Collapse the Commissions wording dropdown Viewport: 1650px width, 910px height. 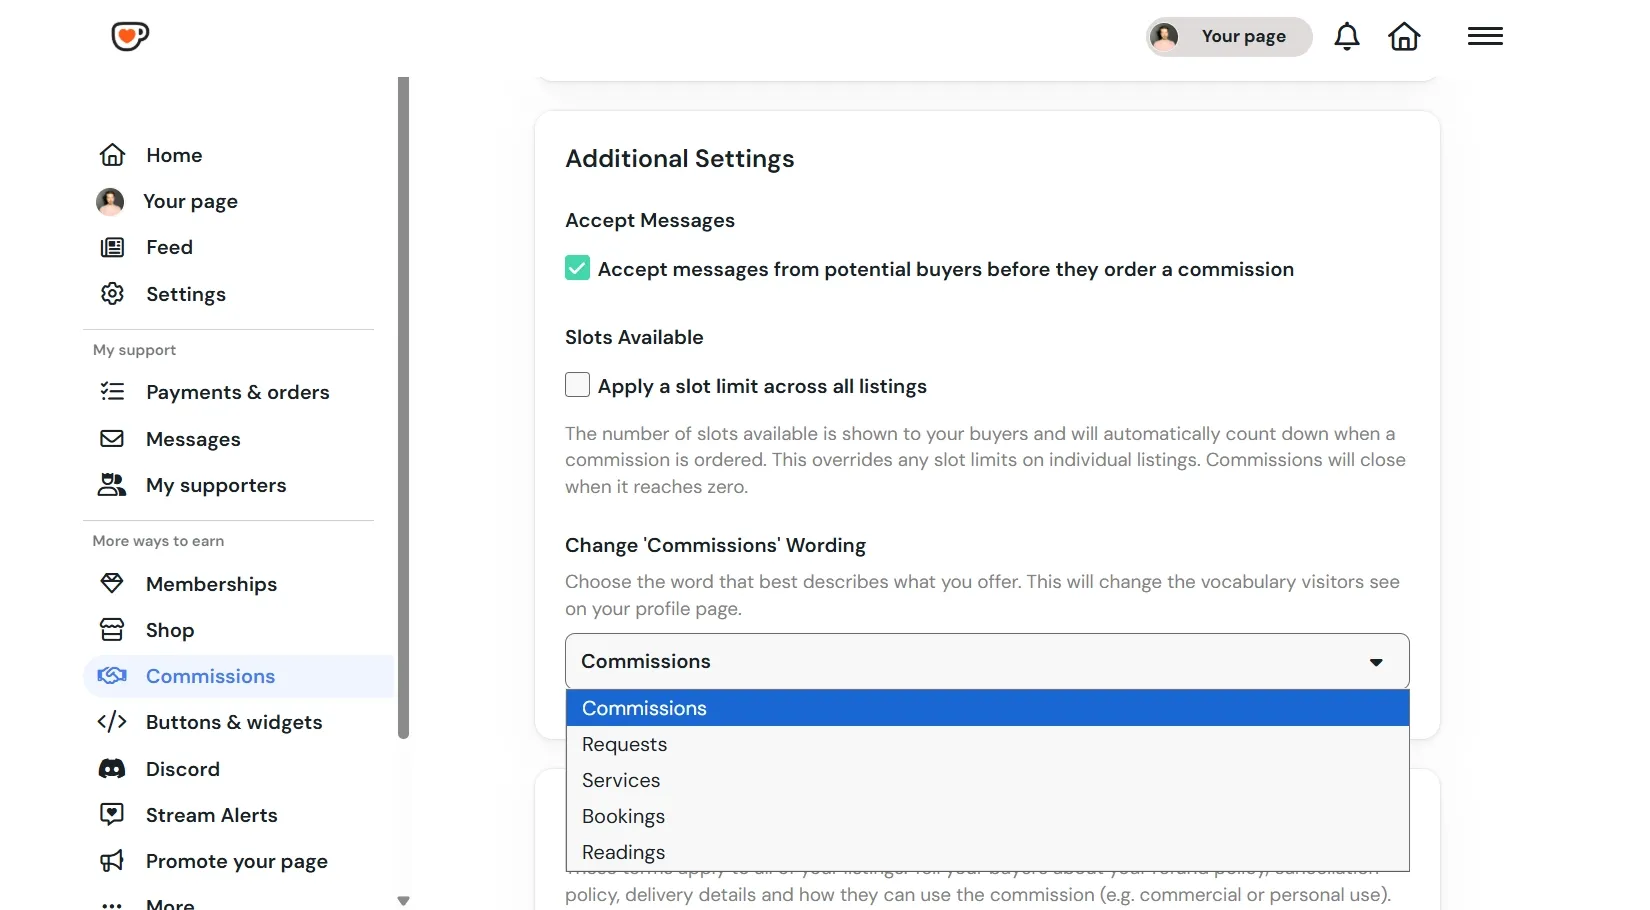click(x=987, y=661)
